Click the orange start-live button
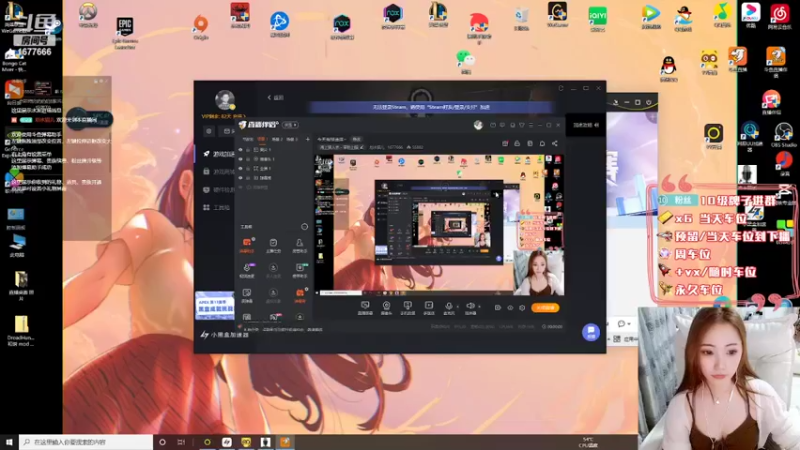The height and width of the screenshot is (450, 800). coord(545,308)
